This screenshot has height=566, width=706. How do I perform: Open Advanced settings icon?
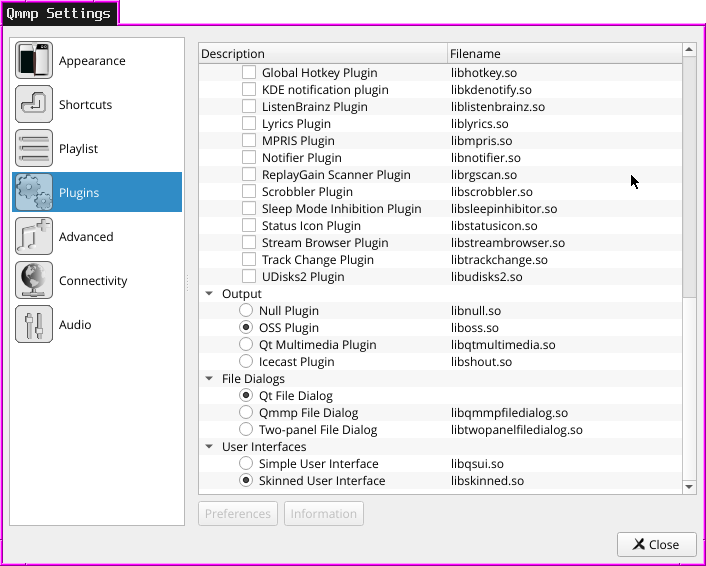pyautogui.click(x=34, y=237)
